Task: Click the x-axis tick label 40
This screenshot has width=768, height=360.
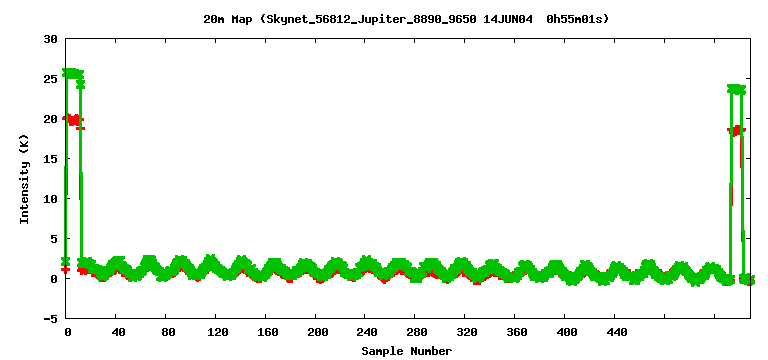Action: pyautogui.click(x=118, y=333)
